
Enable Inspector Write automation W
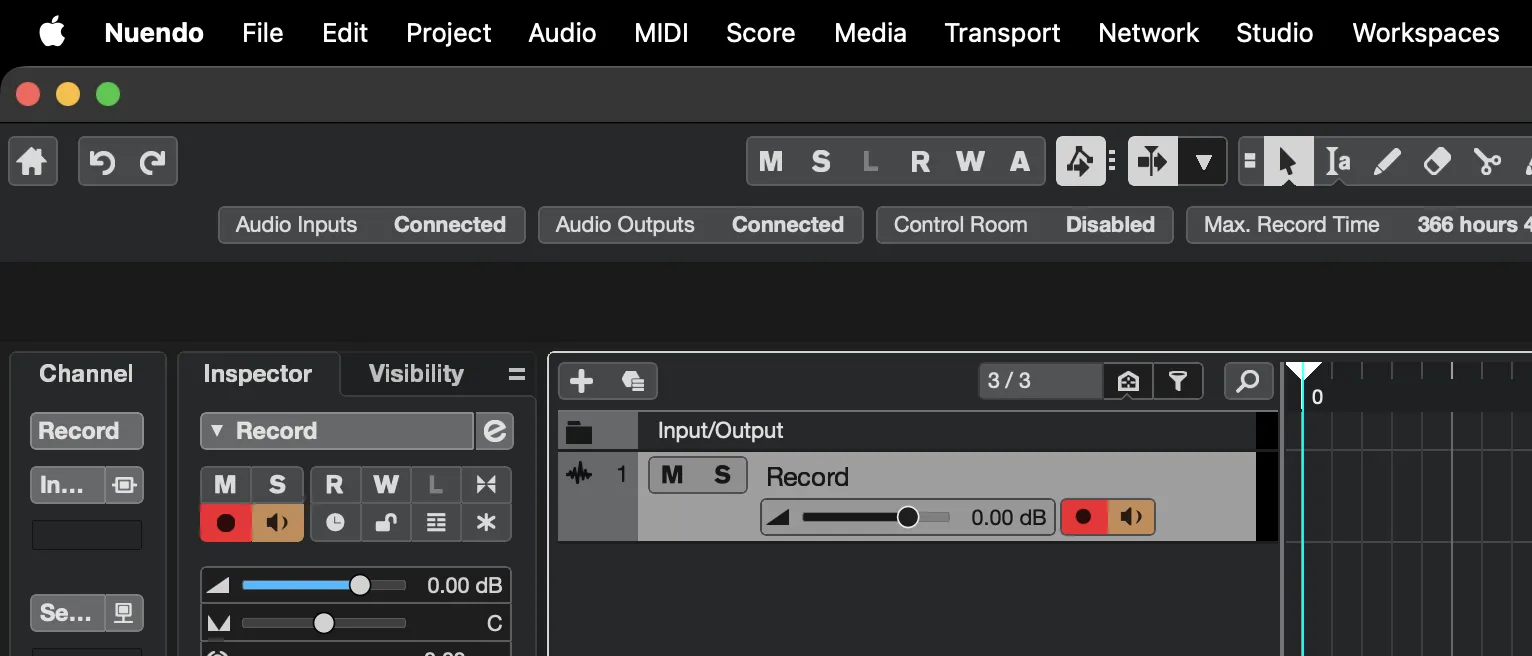point(386,485)
